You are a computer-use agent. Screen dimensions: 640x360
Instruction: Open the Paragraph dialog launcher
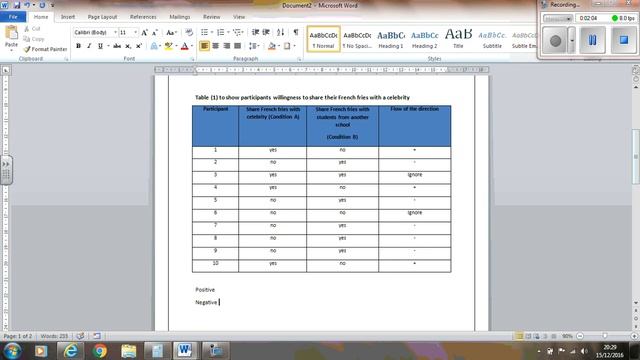click(299, 59)
